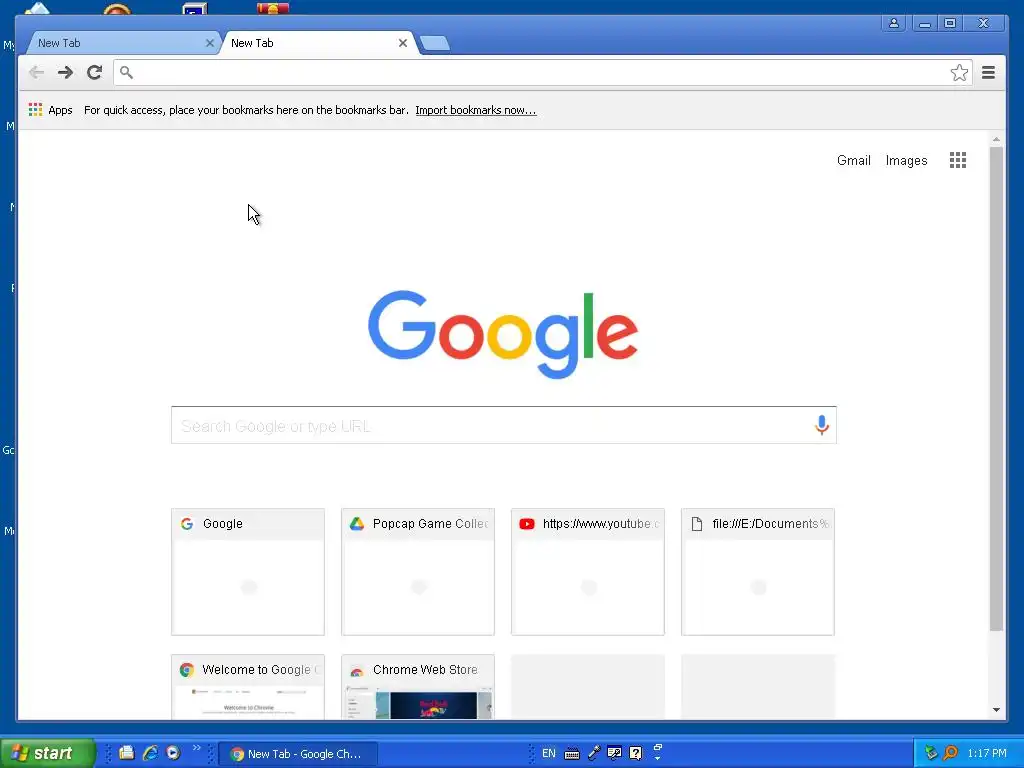
Task: Click the Google logo
Action: tap(503, 334)
